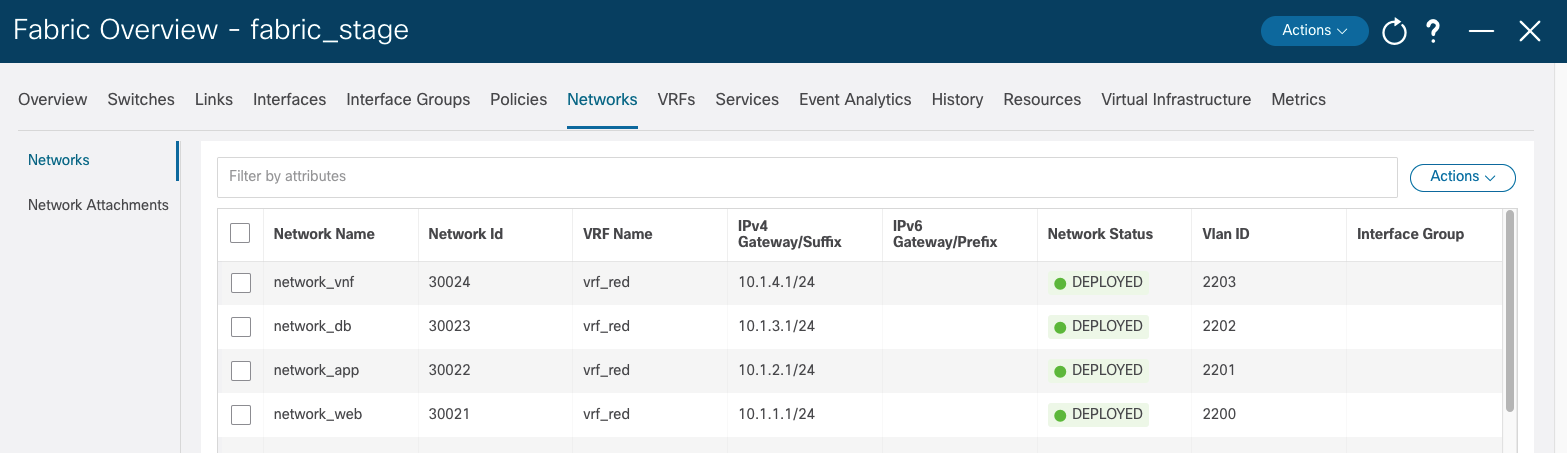Click the network_web network name

(317, 414)
